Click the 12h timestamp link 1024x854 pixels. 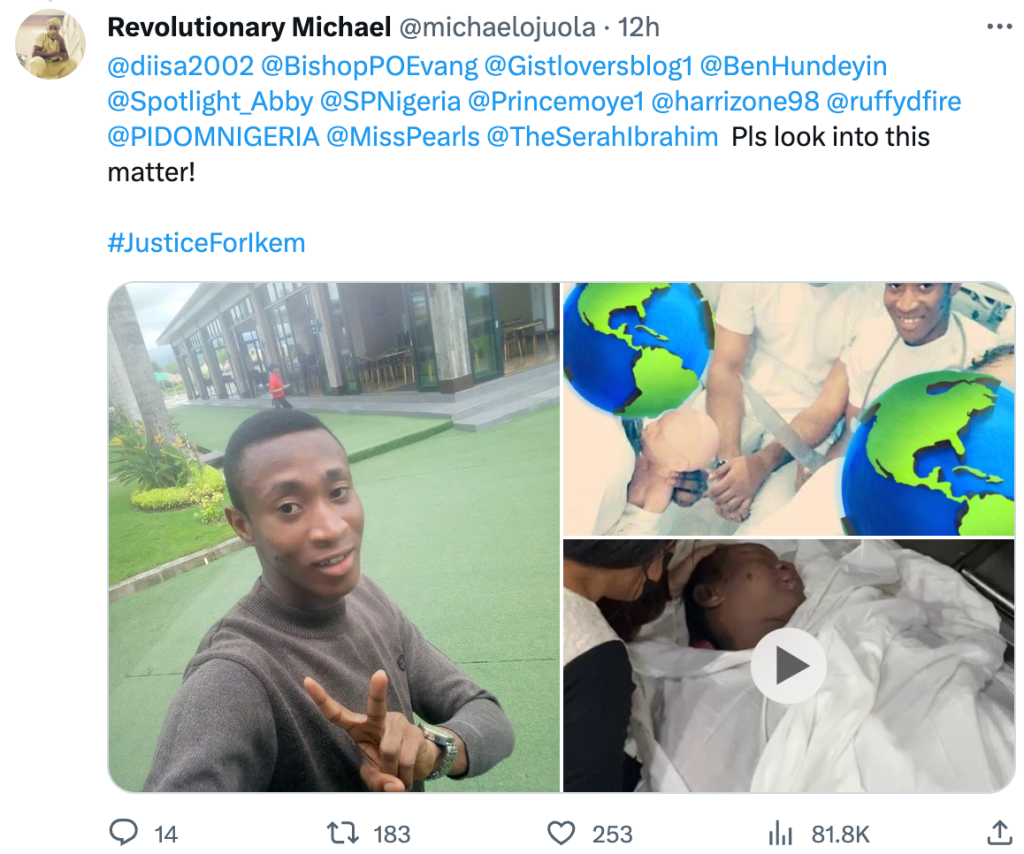click(640, 27)
